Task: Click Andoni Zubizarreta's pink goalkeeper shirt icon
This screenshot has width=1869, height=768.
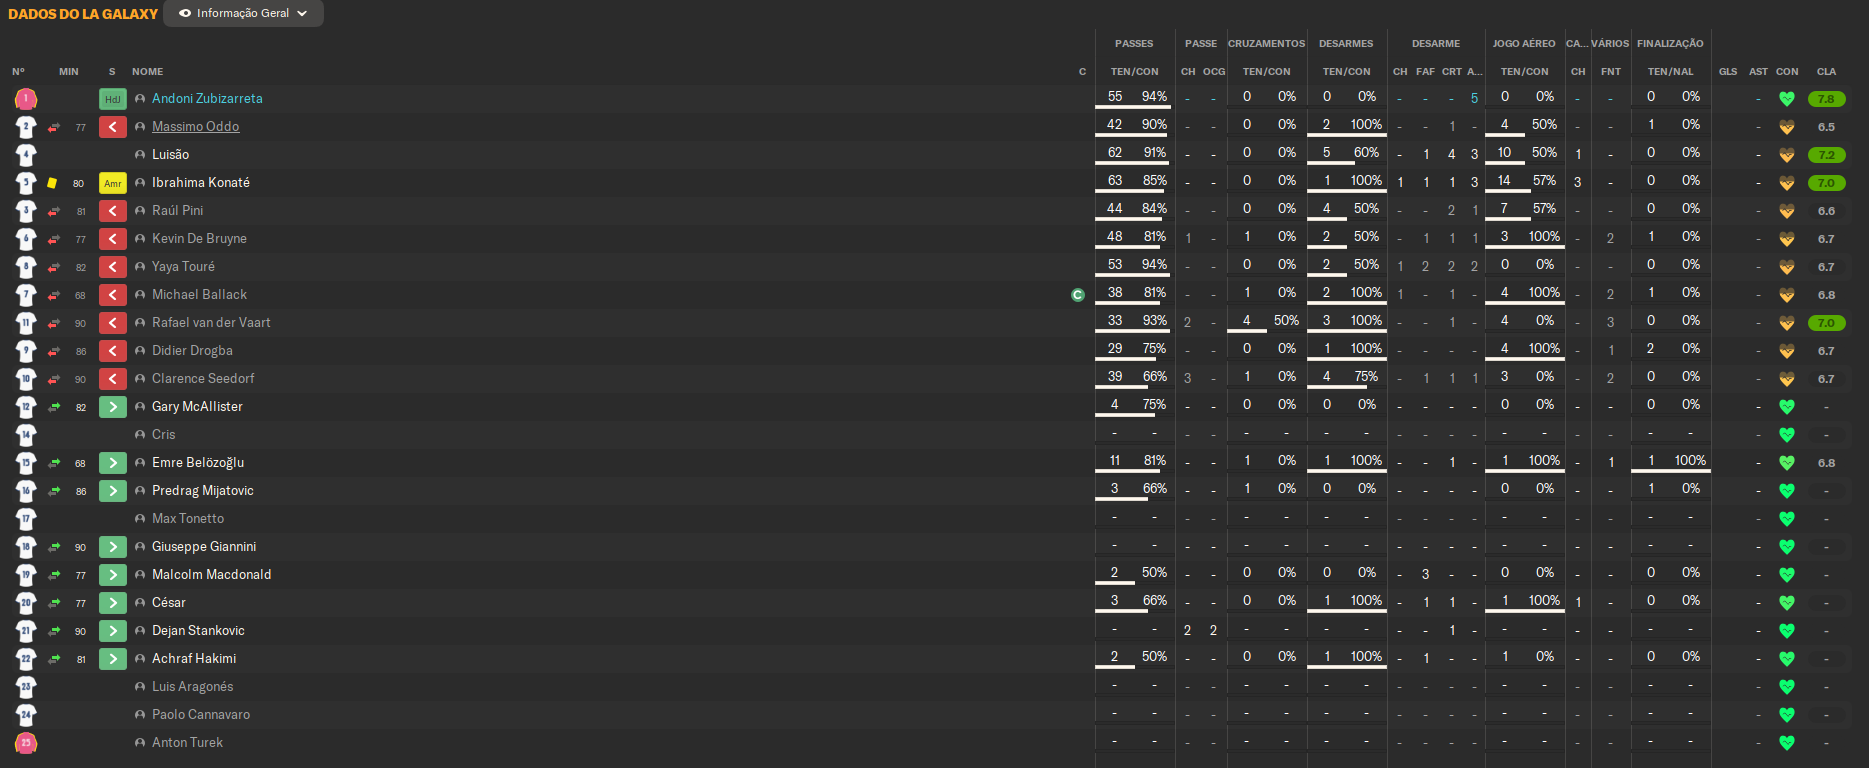Action: (x=26, y=99)
